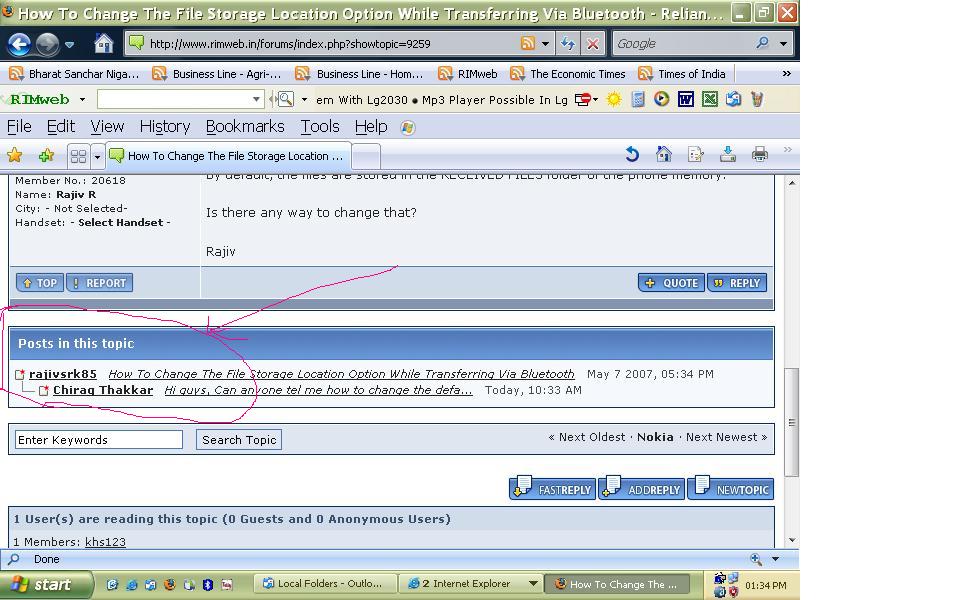Screen dimensions: 962x600
Task: Click the yellow sun icon on RIMweb toolbar
Action: click(614, 99)
